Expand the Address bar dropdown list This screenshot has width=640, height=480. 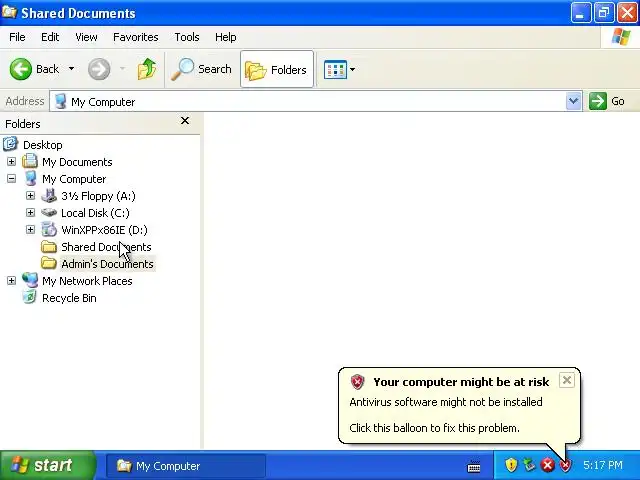[573, 101]
